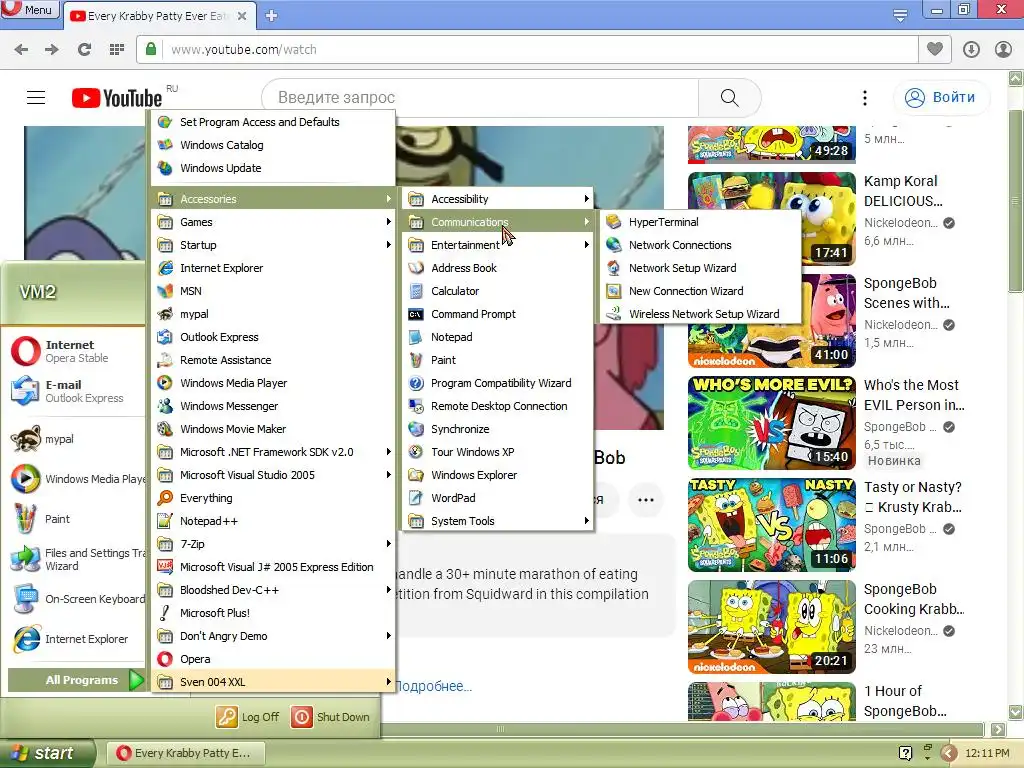This screenshot has height=768, width=1024.
Task: Launch Windows Messenger
Action: pyautogui.click(x=273, y=406)
